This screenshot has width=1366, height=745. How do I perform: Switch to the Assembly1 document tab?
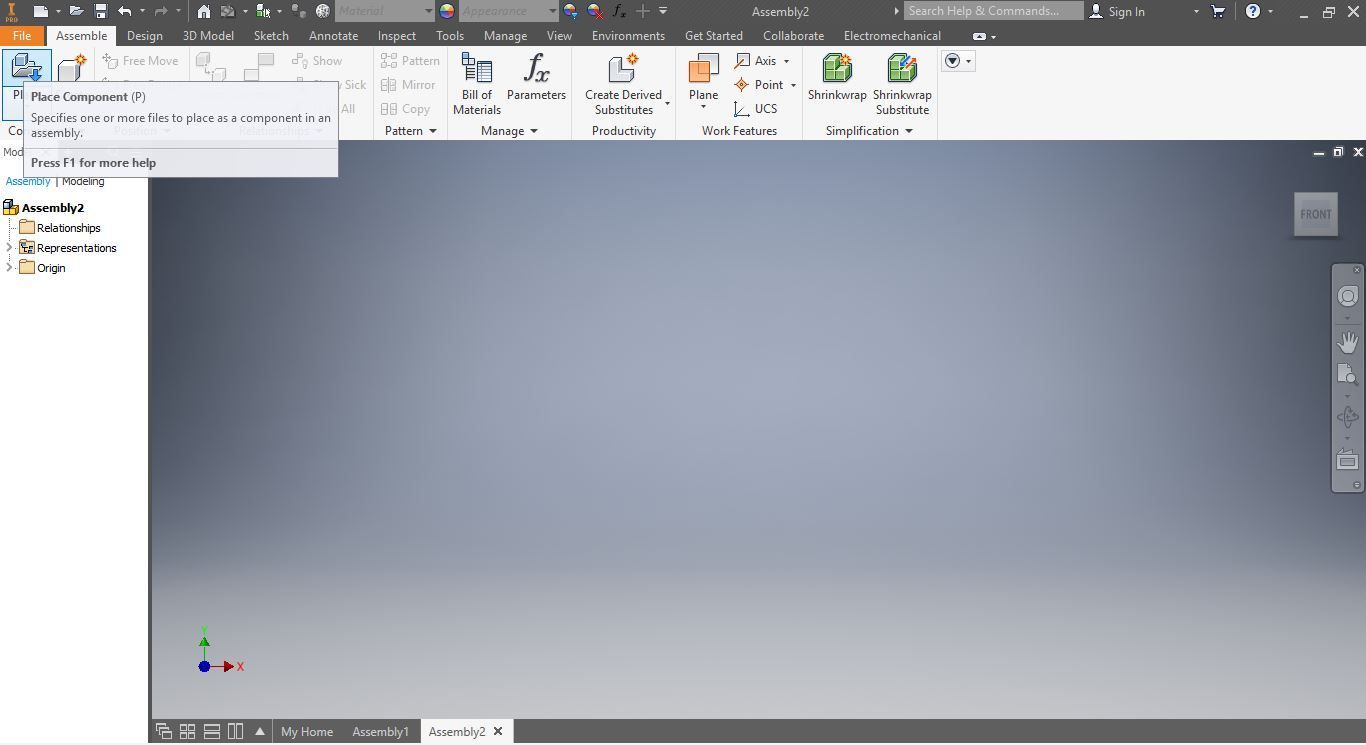(380, 731)
